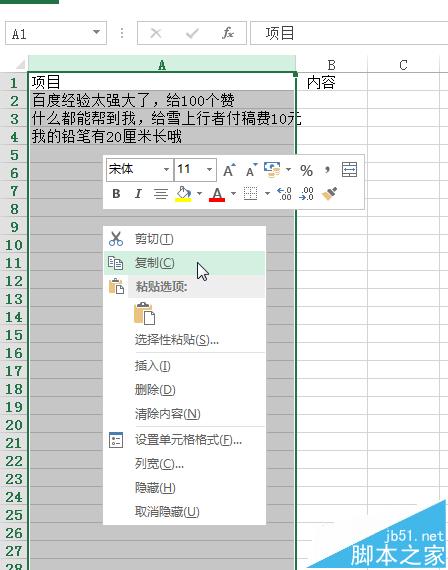Viewport: 448px width, 570px height.
Task: Open the font size 11 dropdown
Action: click(209, 169)
